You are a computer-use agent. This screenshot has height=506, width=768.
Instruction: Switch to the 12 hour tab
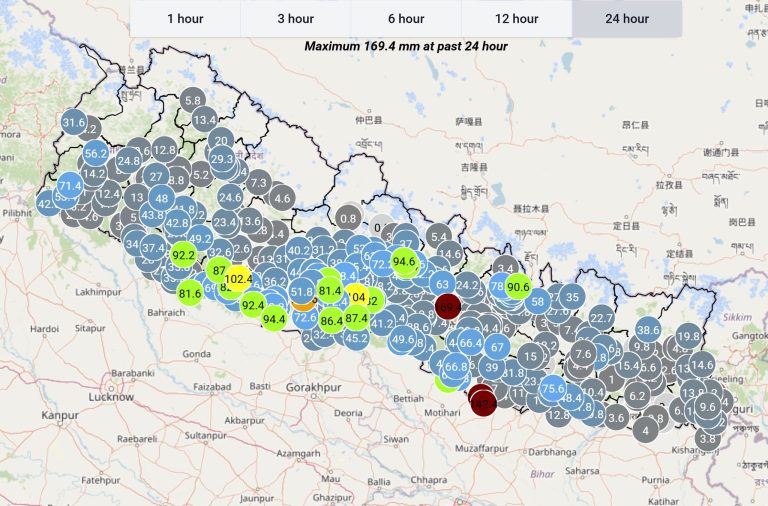(516, 19)
